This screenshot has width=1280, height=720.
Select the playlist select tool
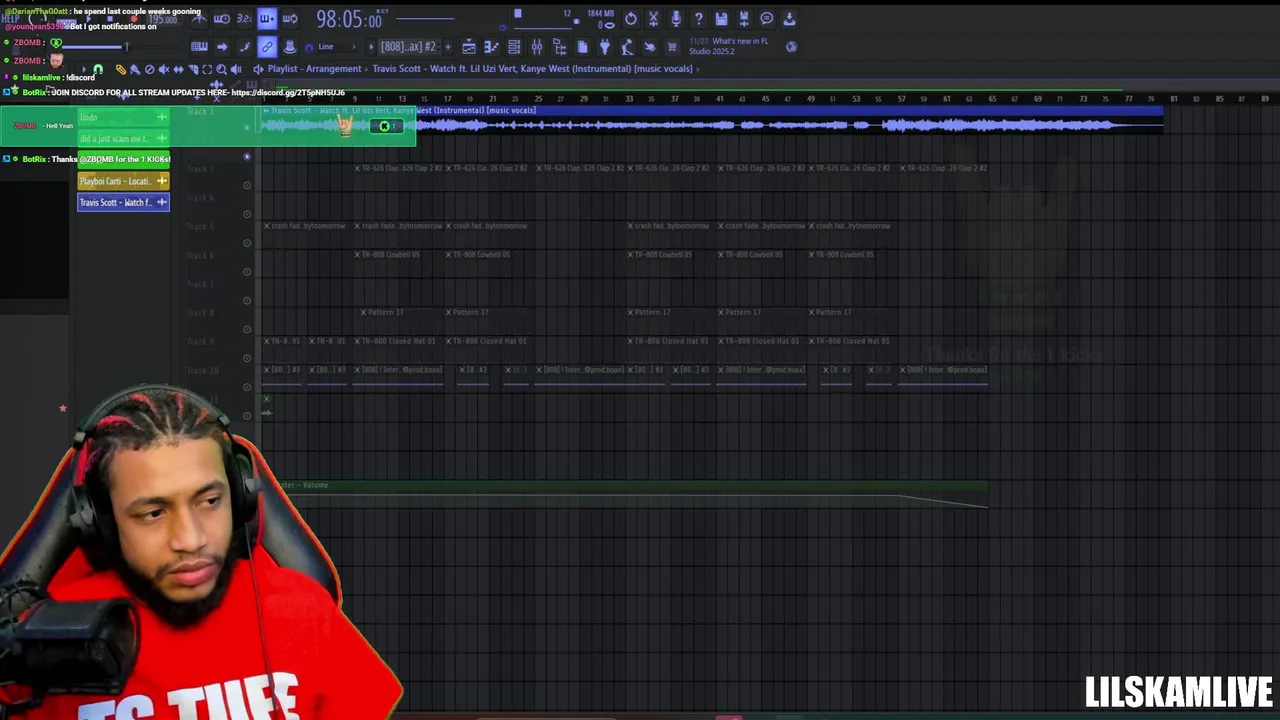coord(207,69)
